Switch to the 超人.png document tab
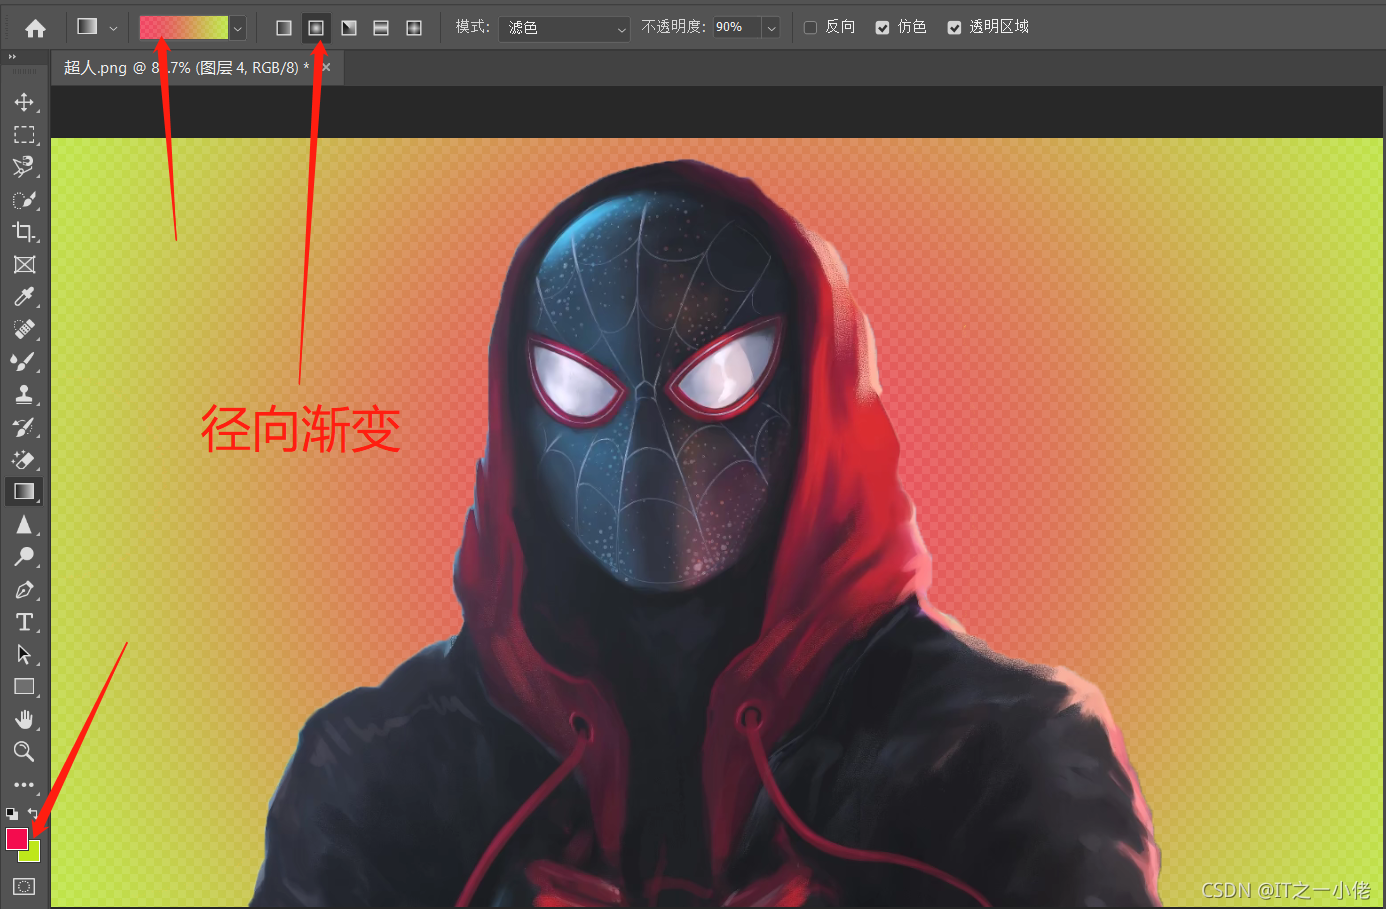 (x=186, y=67)
